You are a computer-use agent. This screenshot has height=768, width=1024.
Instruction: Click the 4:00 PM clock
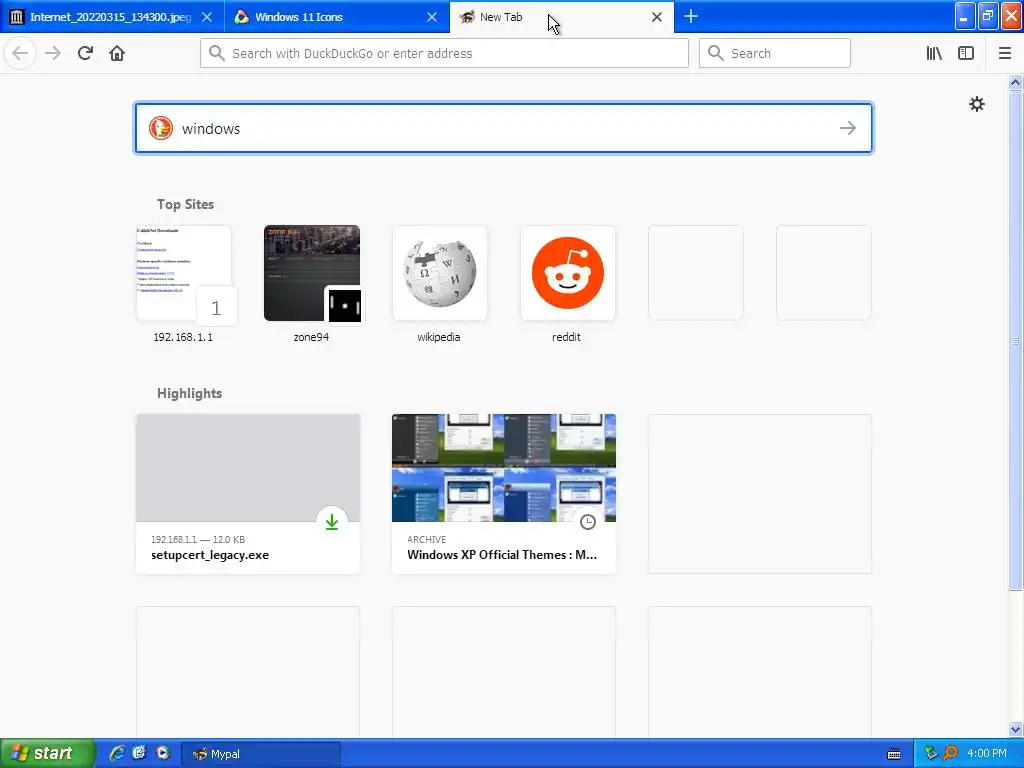click(x=987, y=754)
